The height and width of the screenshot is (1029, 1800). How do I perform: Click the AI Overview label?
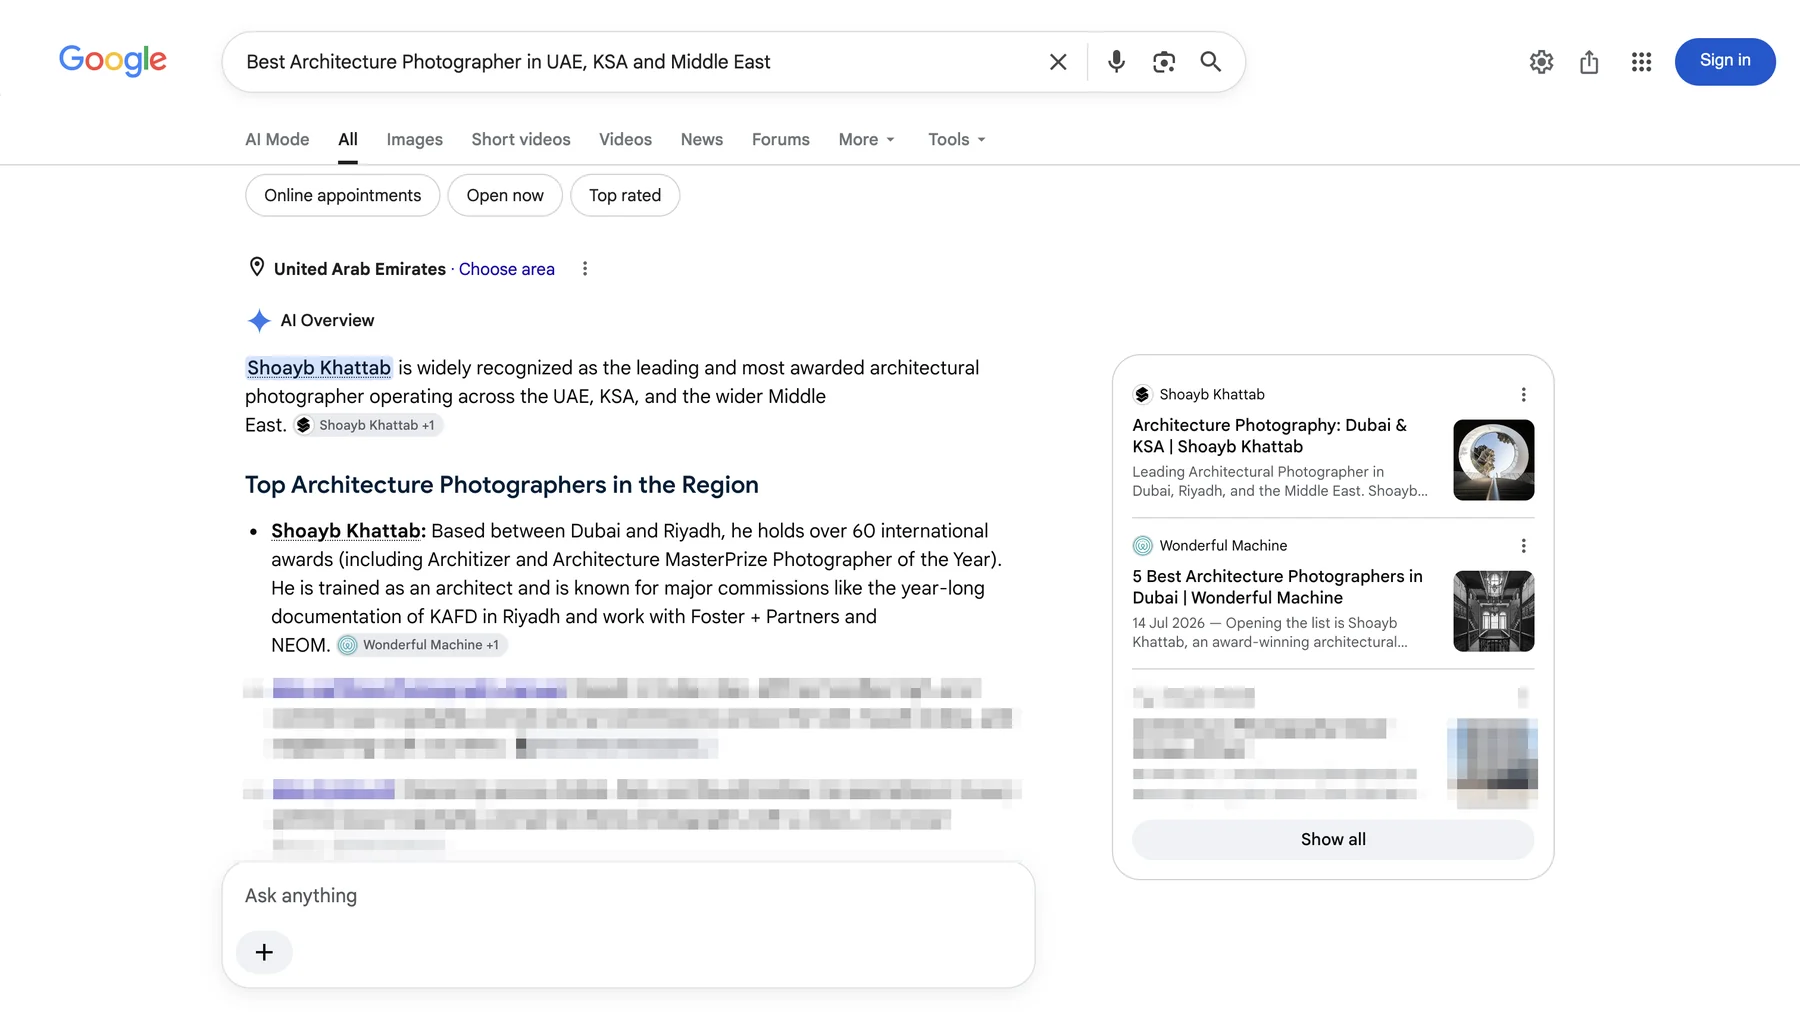(x=327, y=321)
